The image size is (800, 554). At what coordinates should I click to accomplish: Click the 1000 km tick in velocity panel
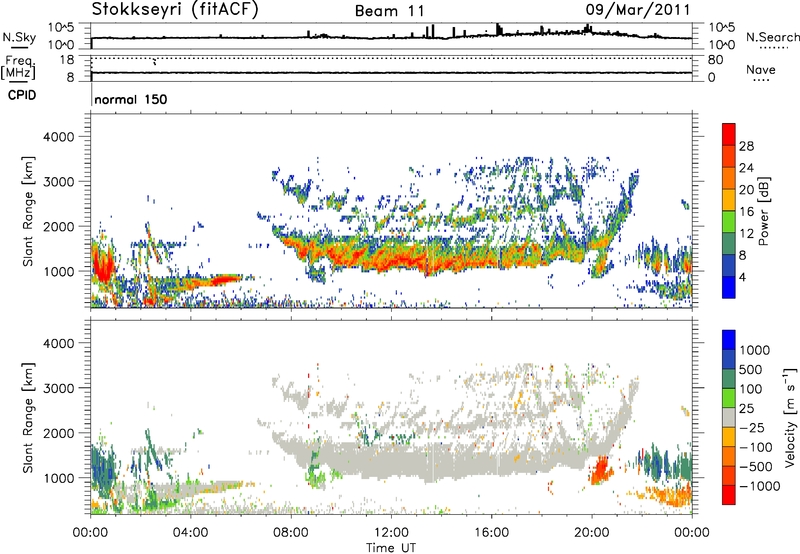coord(59,477)
